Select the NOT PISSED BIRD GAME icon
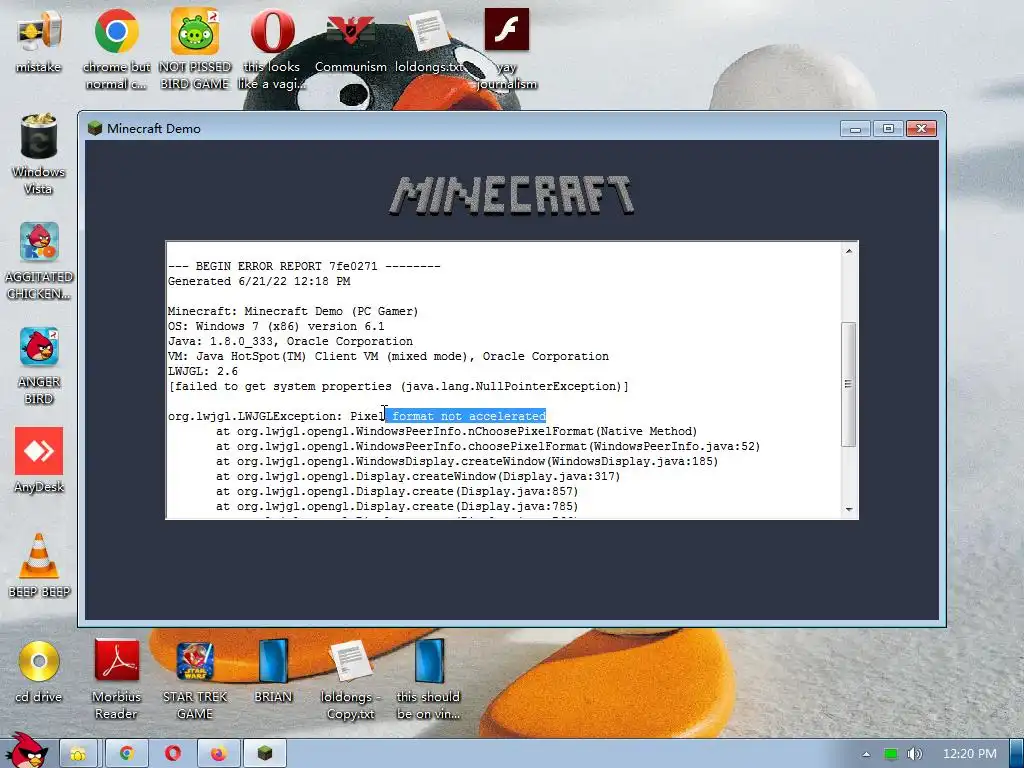The height and width of the screenshot is (768, 1024). coord(195,49)
